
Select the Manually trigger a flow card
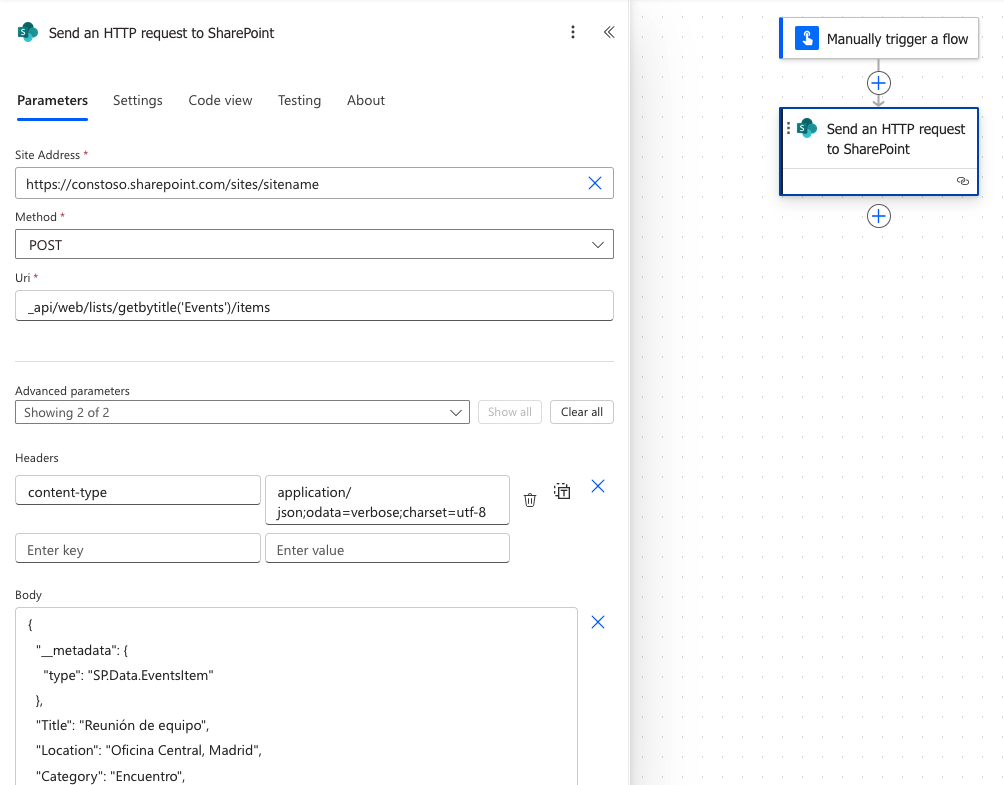878,39
